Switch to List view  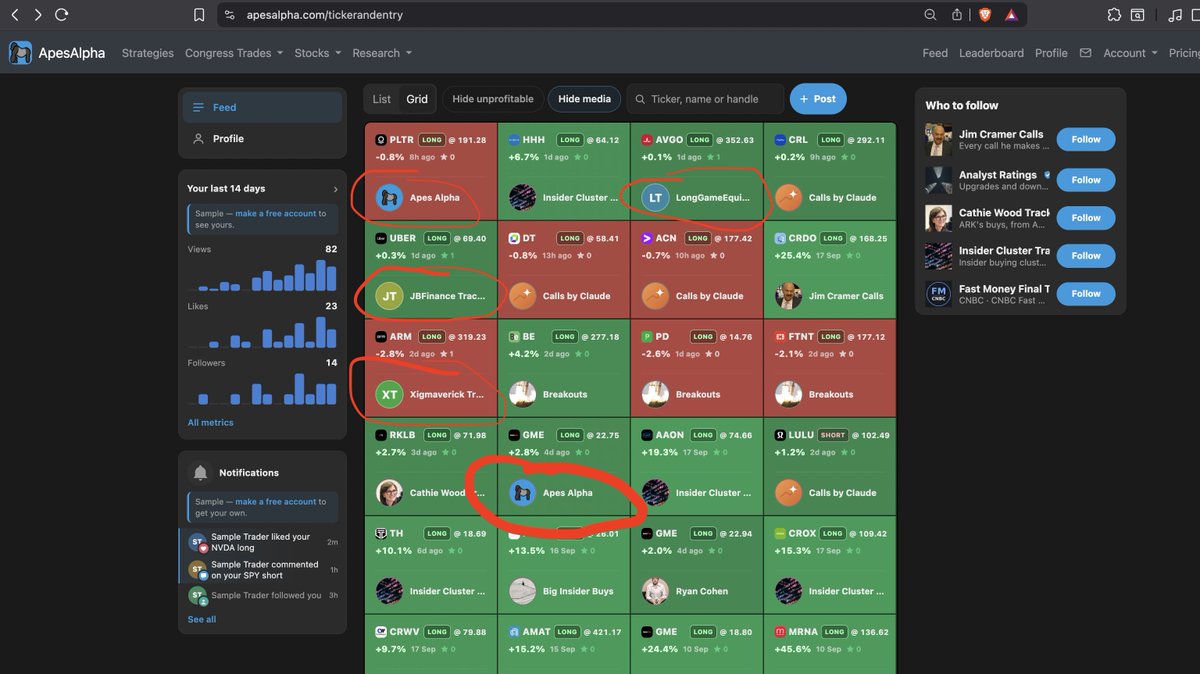[x=382, y=99]
